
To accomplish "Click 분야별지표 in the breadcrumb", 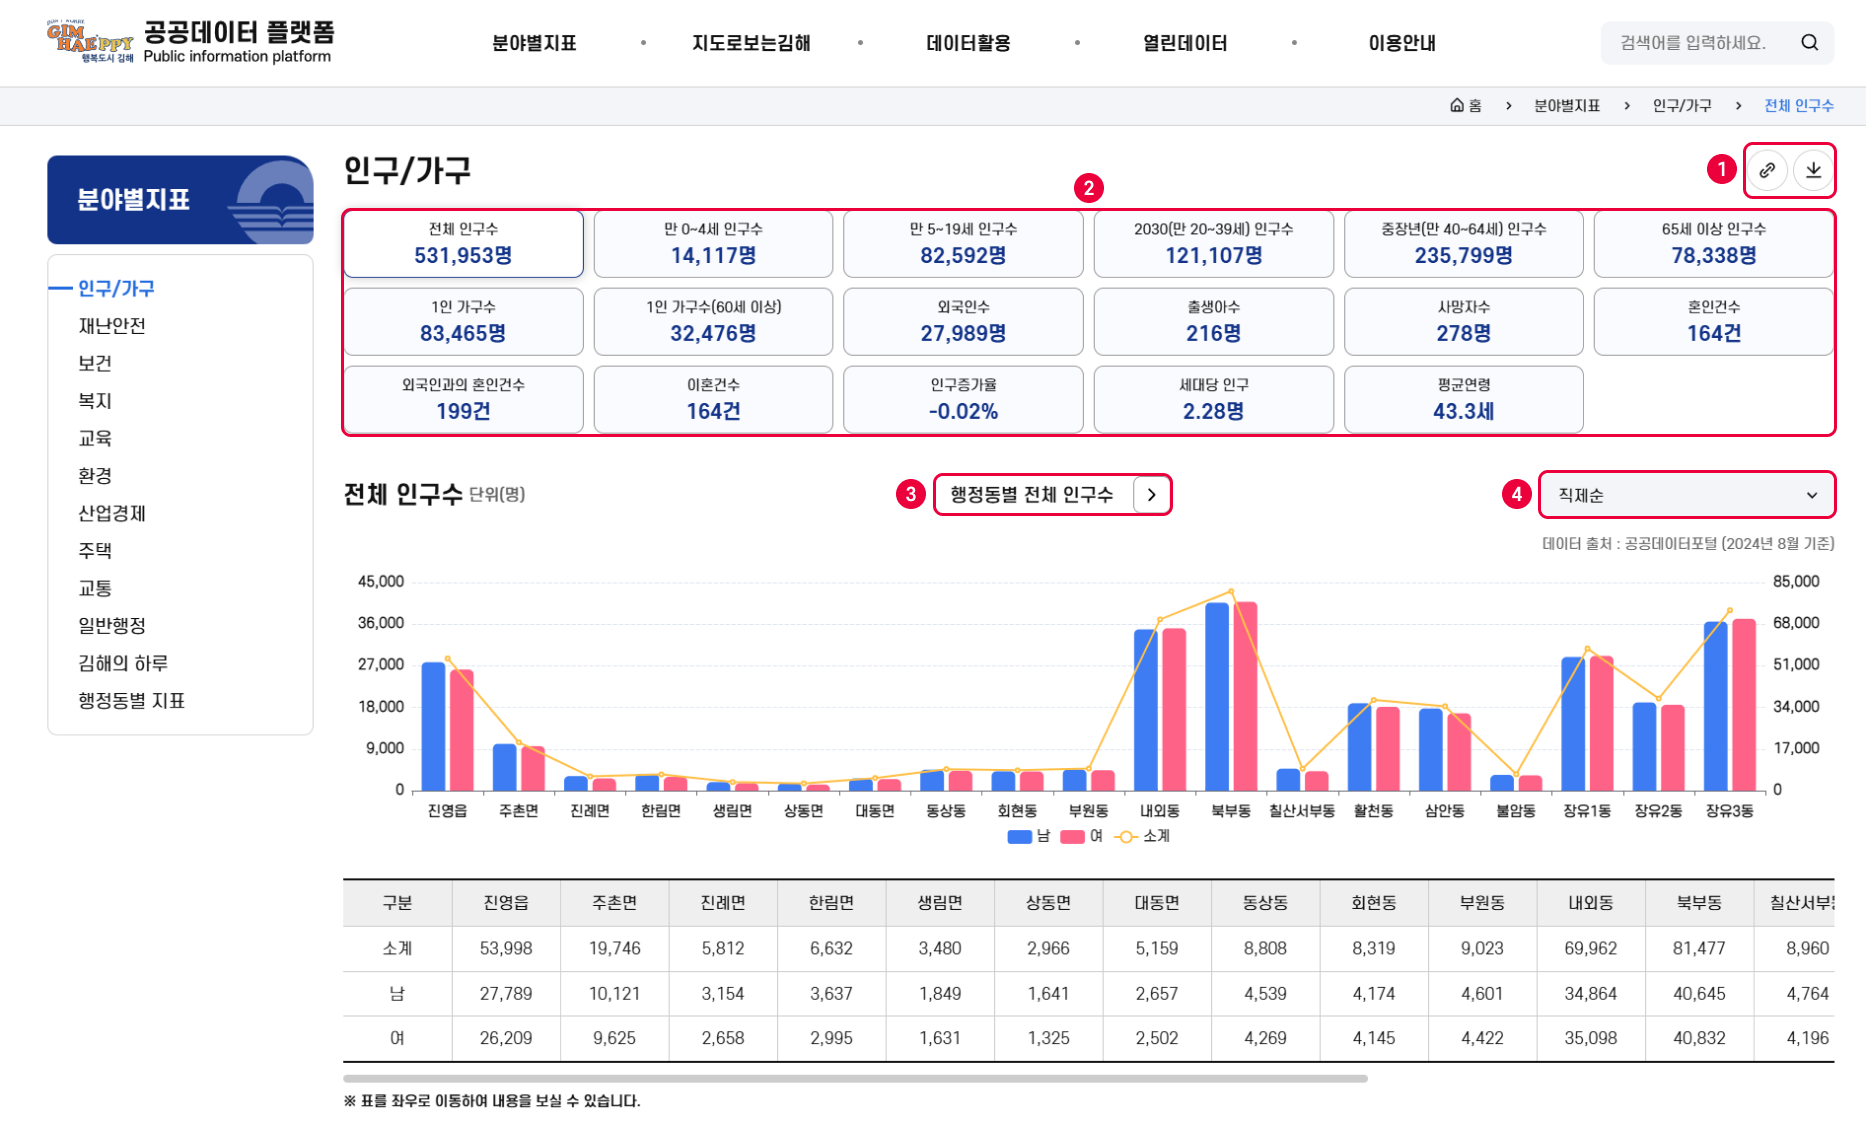I will pos(1567,105).
